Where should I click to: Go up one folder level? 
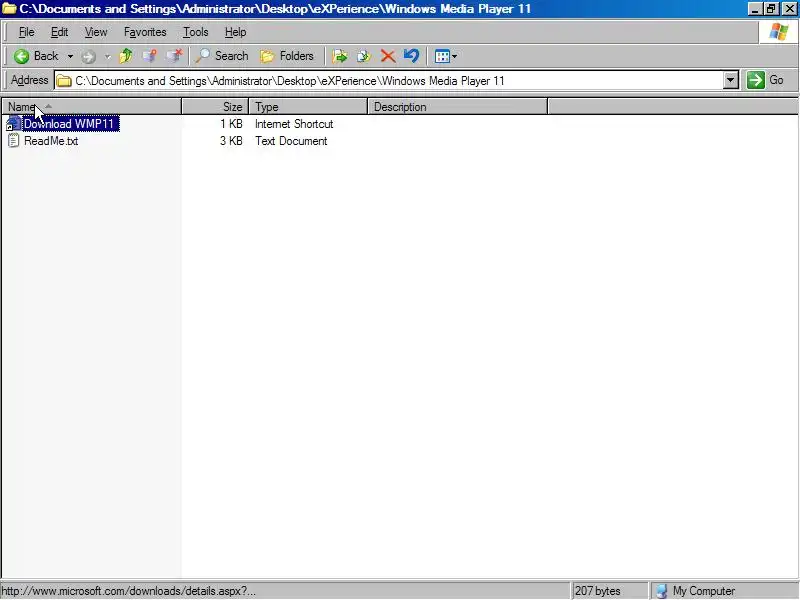point(126,56)
